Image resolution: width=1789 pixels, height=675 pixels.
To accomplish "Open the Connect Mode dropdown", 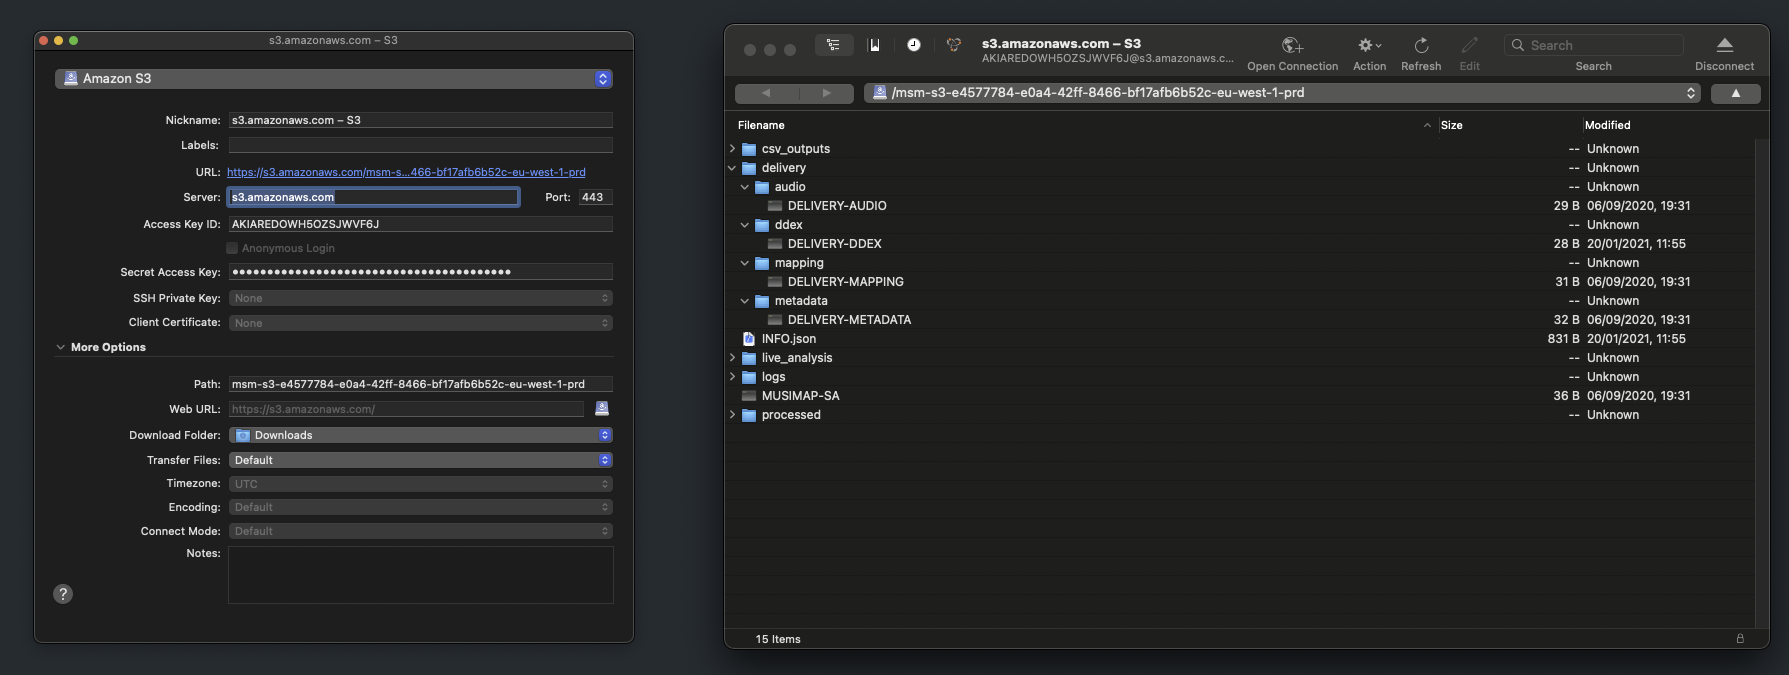I will pyautogui.click(x=421, y=531).
